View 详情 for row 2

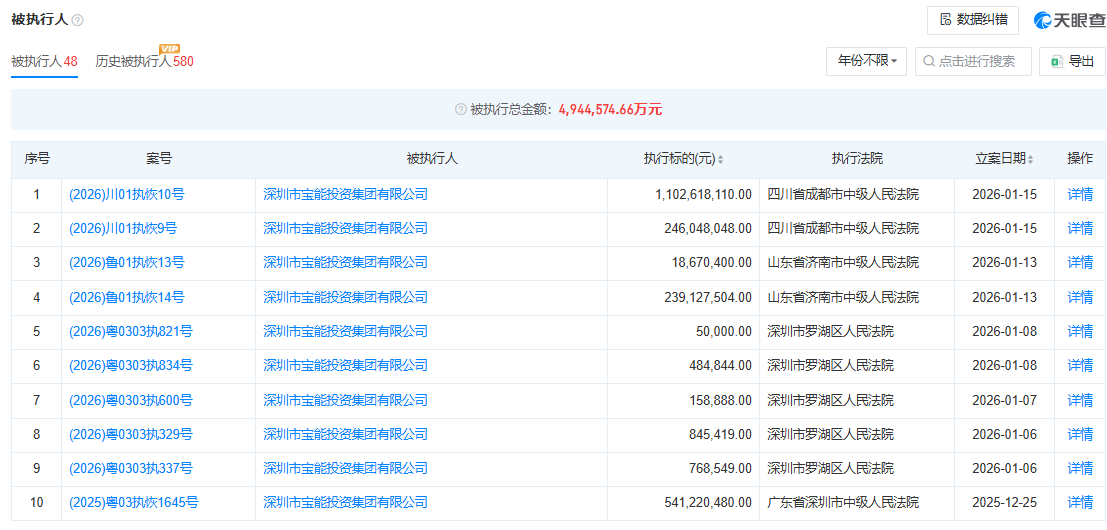1080,228
